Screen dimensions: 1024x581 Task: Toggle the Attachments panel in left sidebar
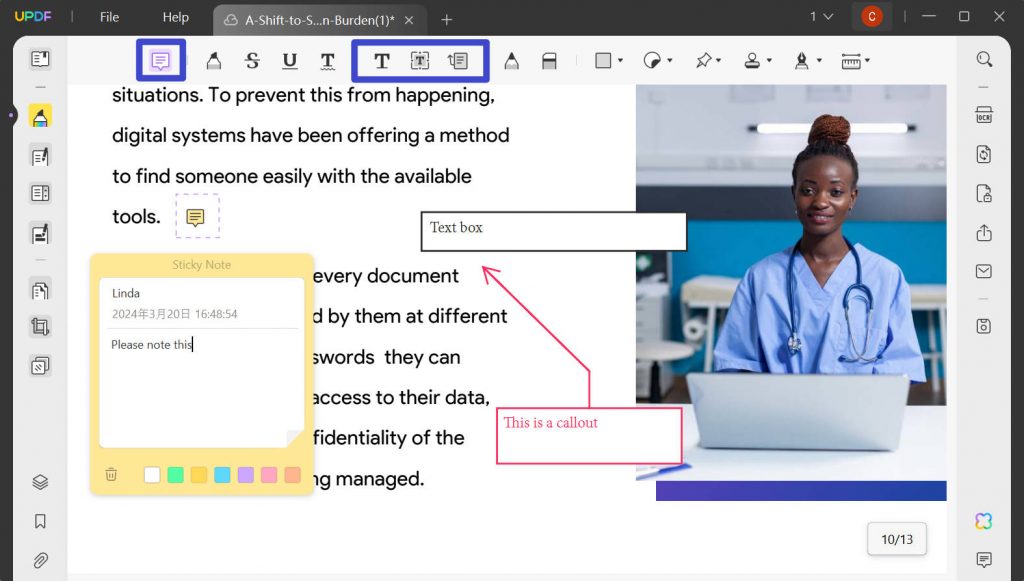[39, 560]
